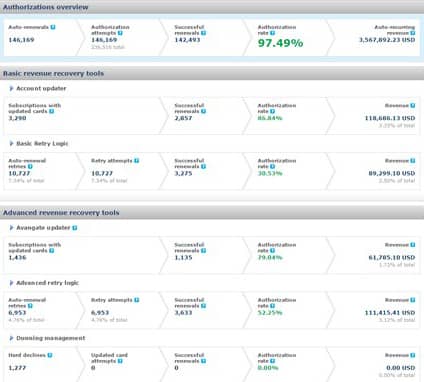This screenshot has width=424, height=382.
Task: Collapse the Avangate updater section arrow
Action: (11, 228)
